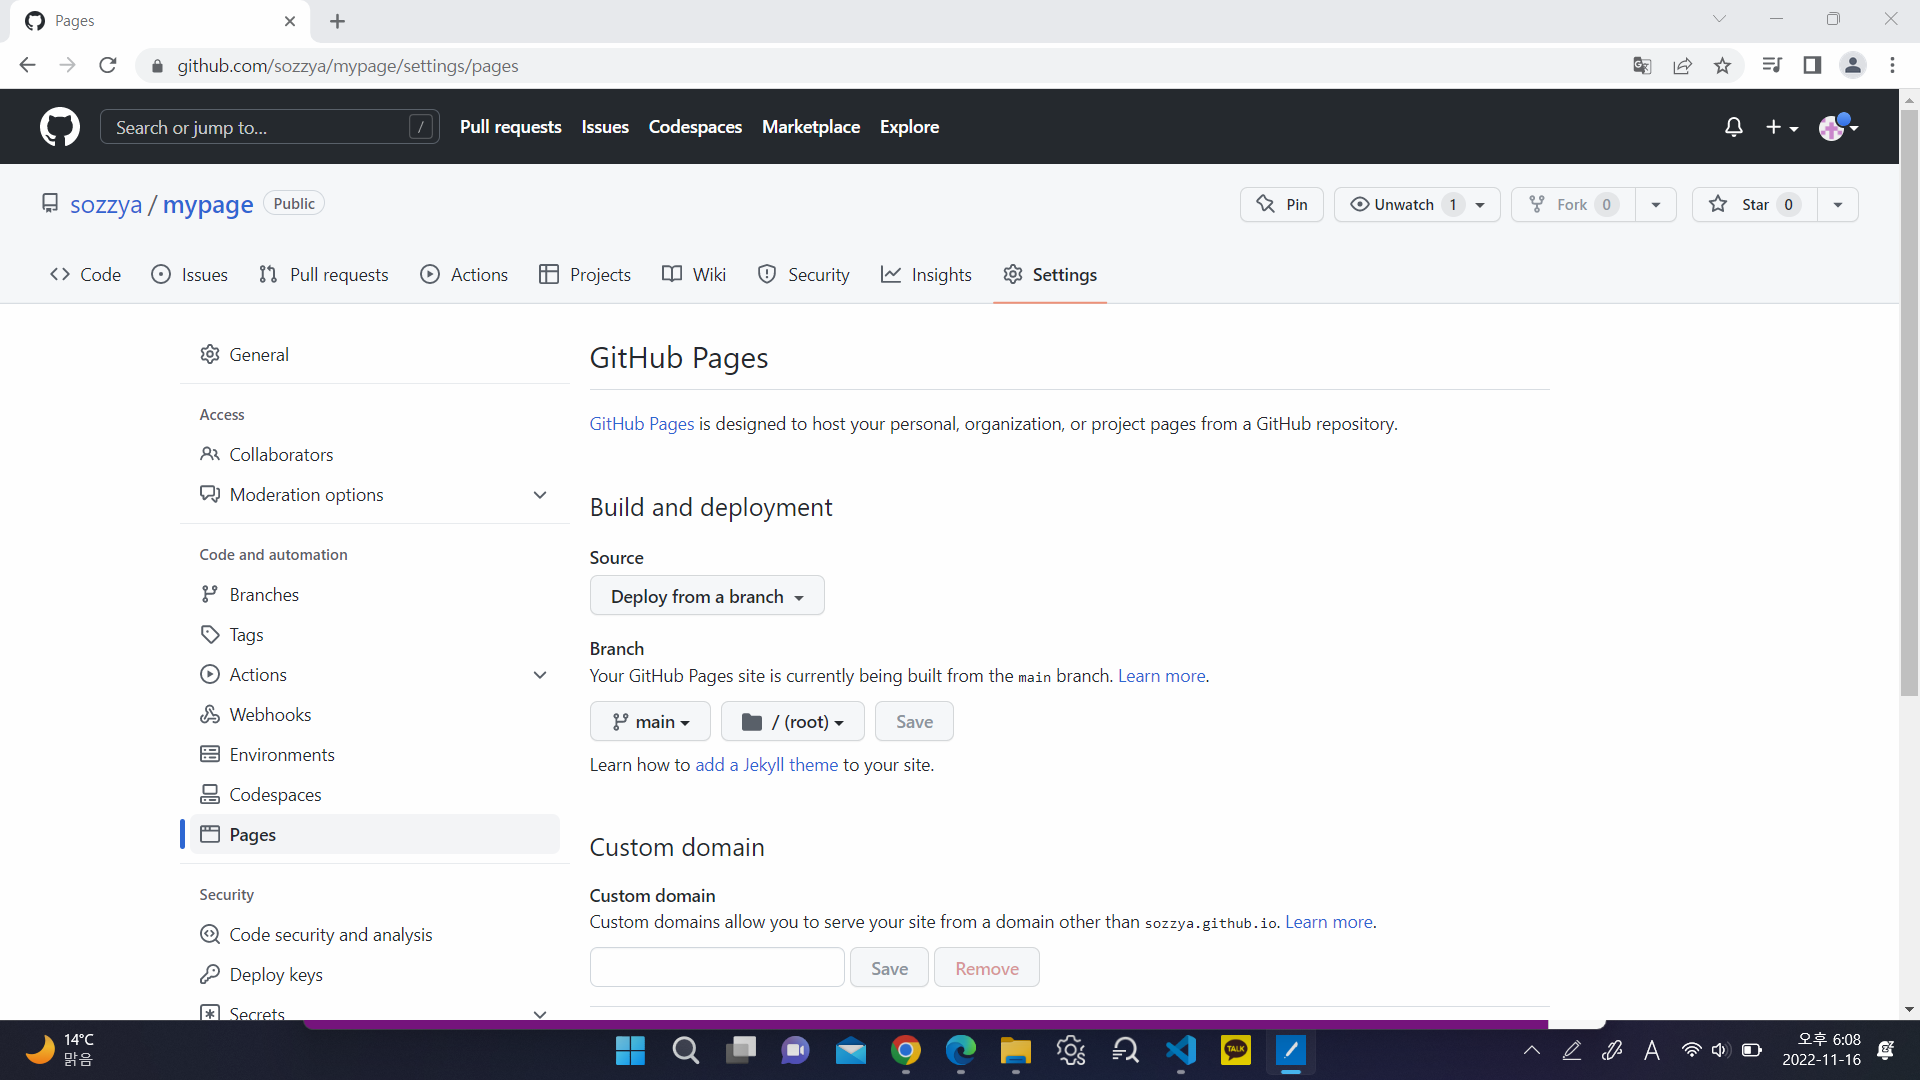The height and width of the screenshot is (1080, 1920).
Task: Click the Fork button
Action: tap(1573, 205)
